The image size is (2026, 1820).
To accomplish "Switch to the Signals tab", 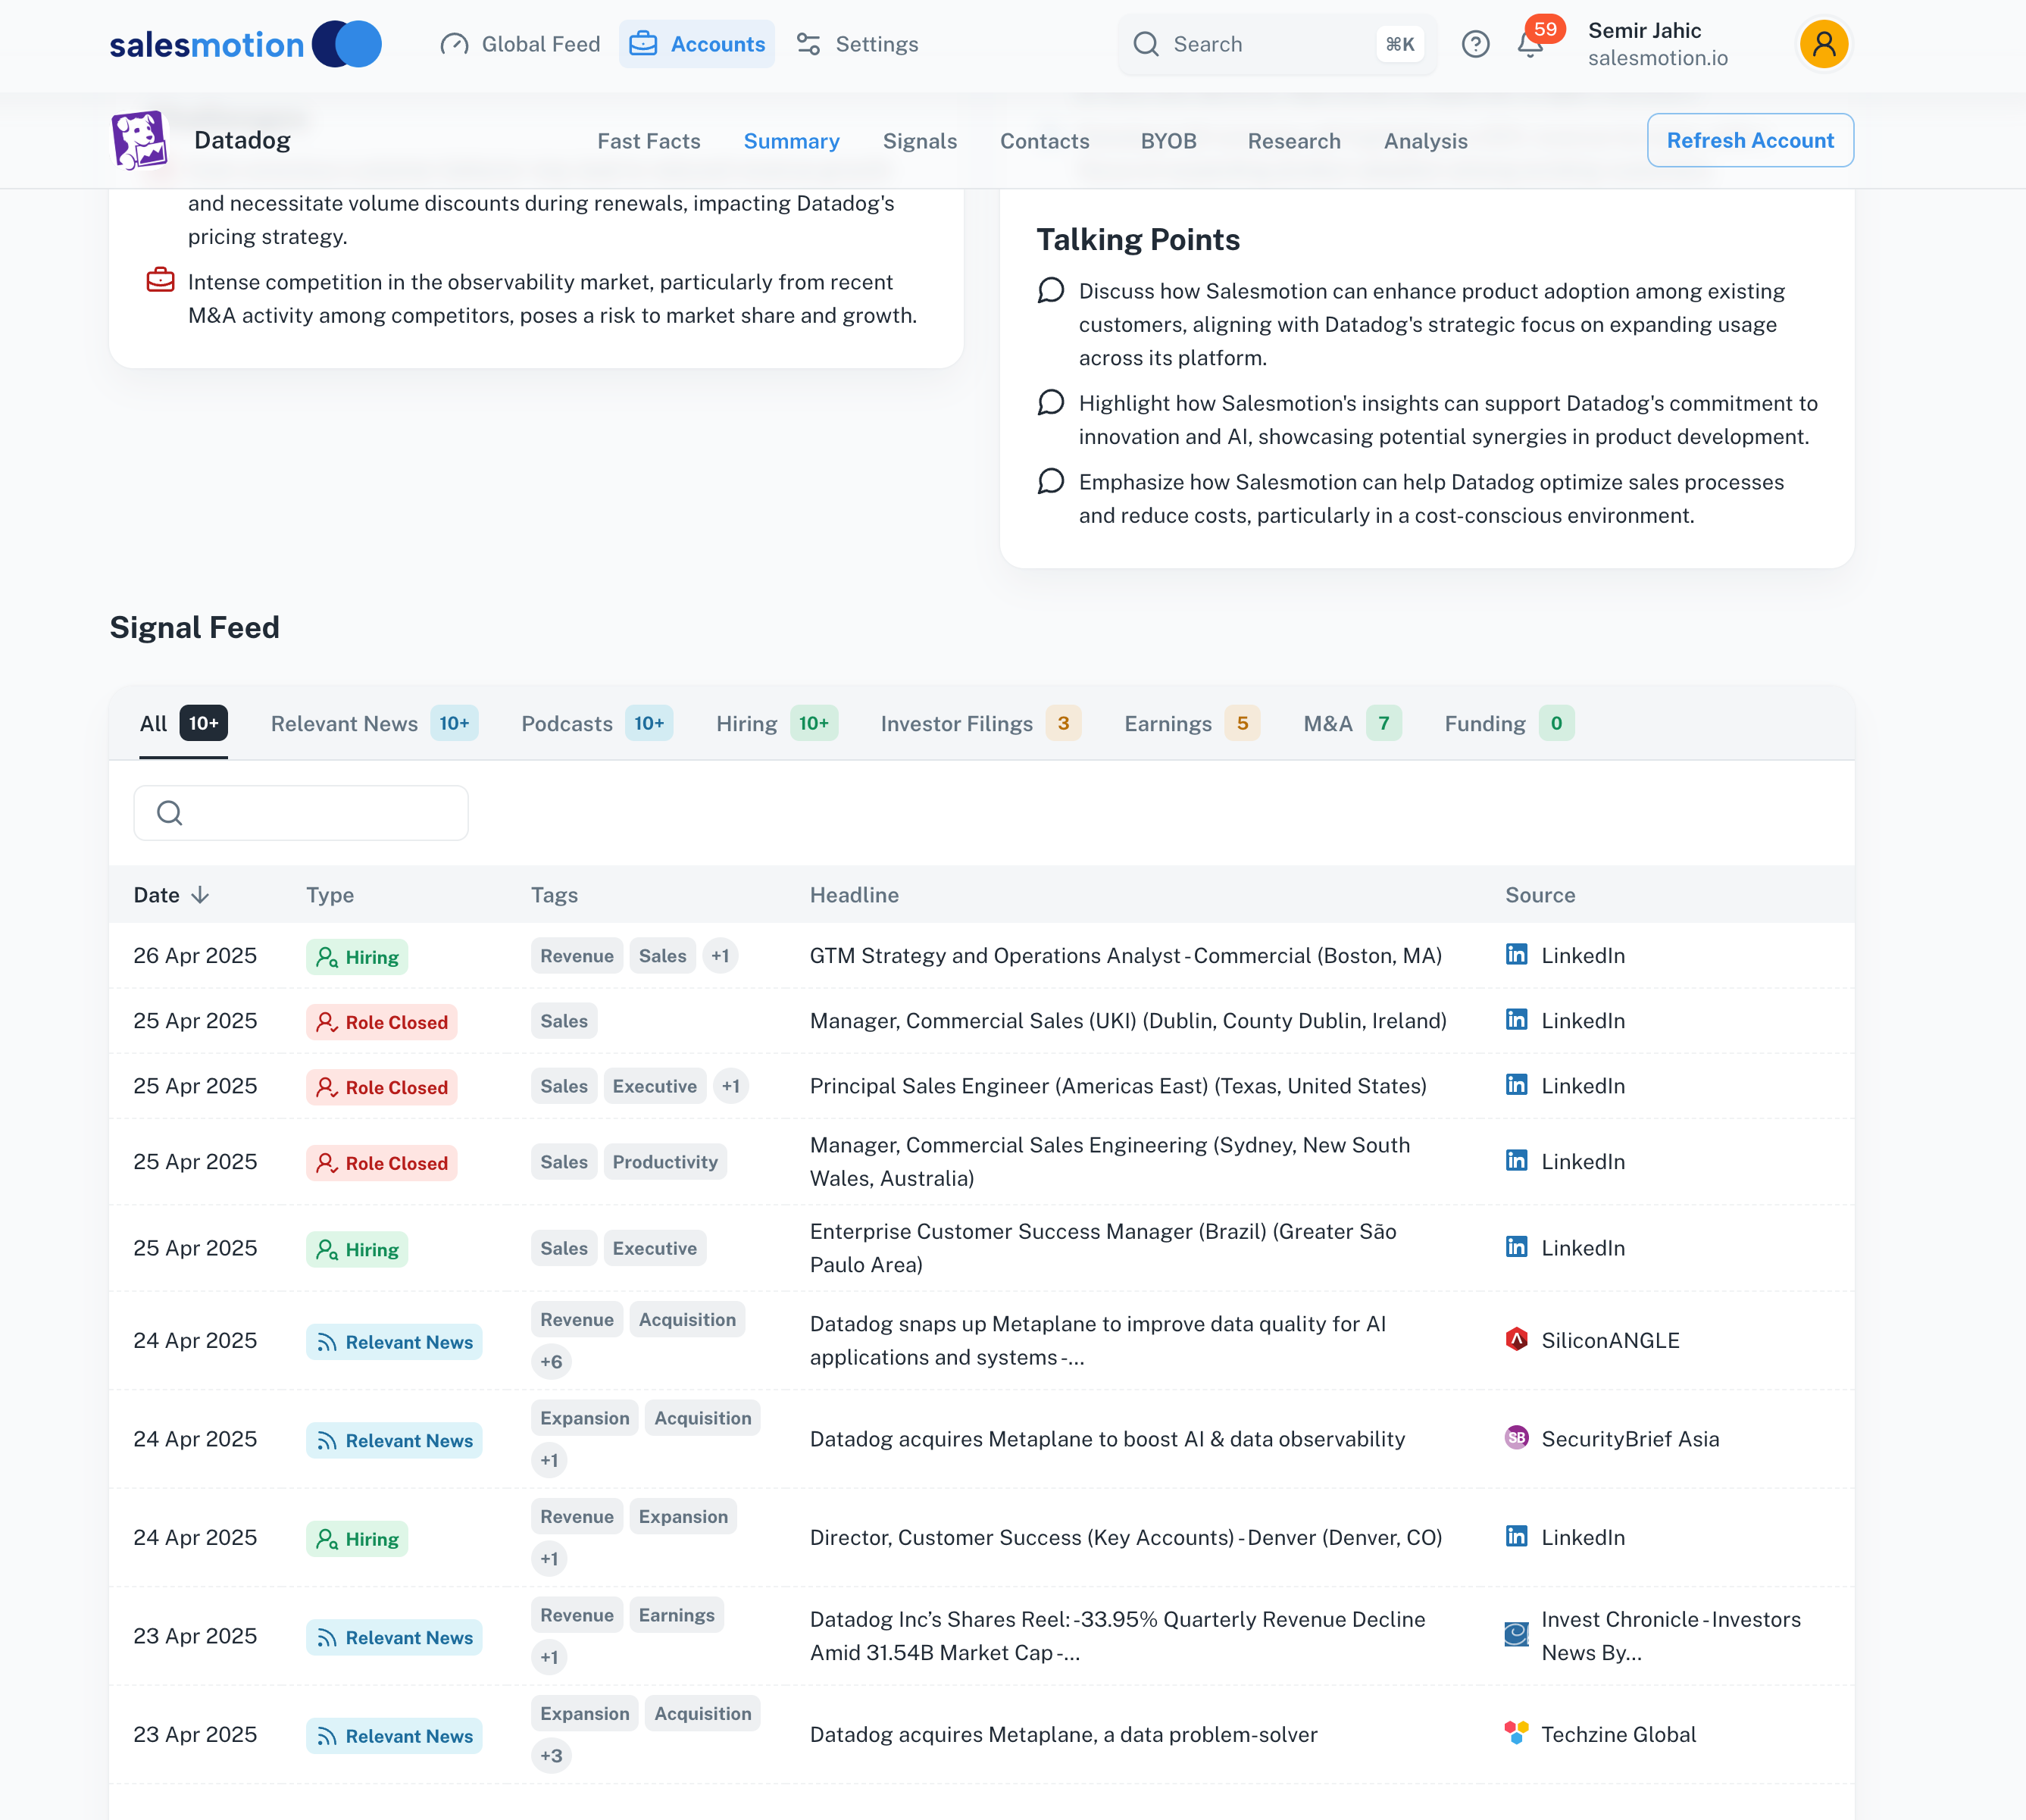I will click(919, 141).
